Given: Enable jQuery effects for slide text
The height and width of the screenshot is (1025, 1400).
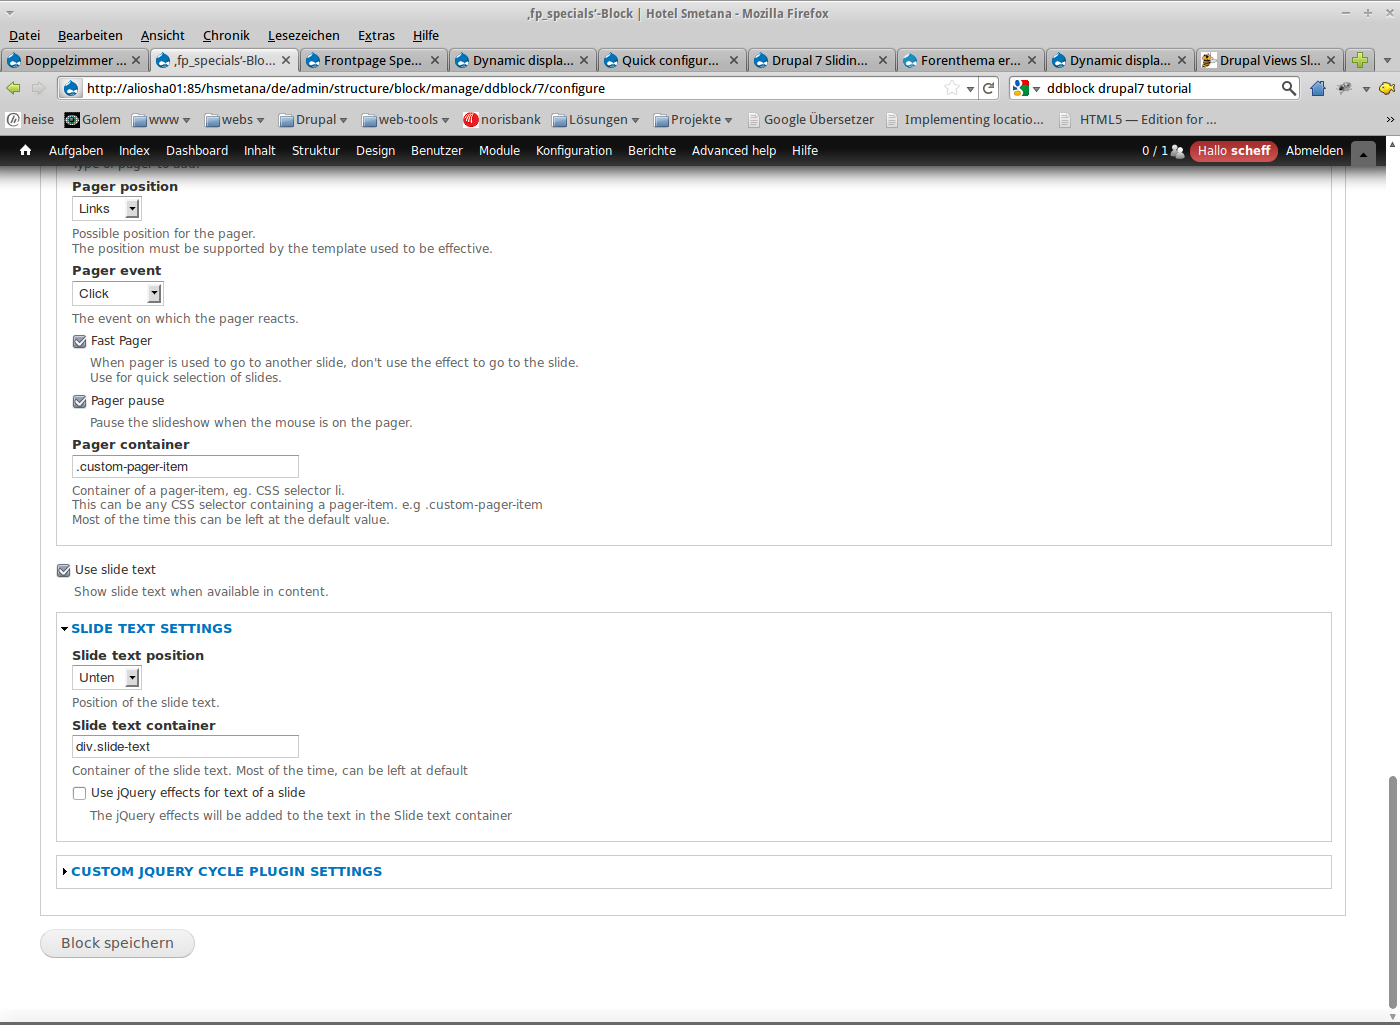Looking at the screenshot, I should point(80,793).
